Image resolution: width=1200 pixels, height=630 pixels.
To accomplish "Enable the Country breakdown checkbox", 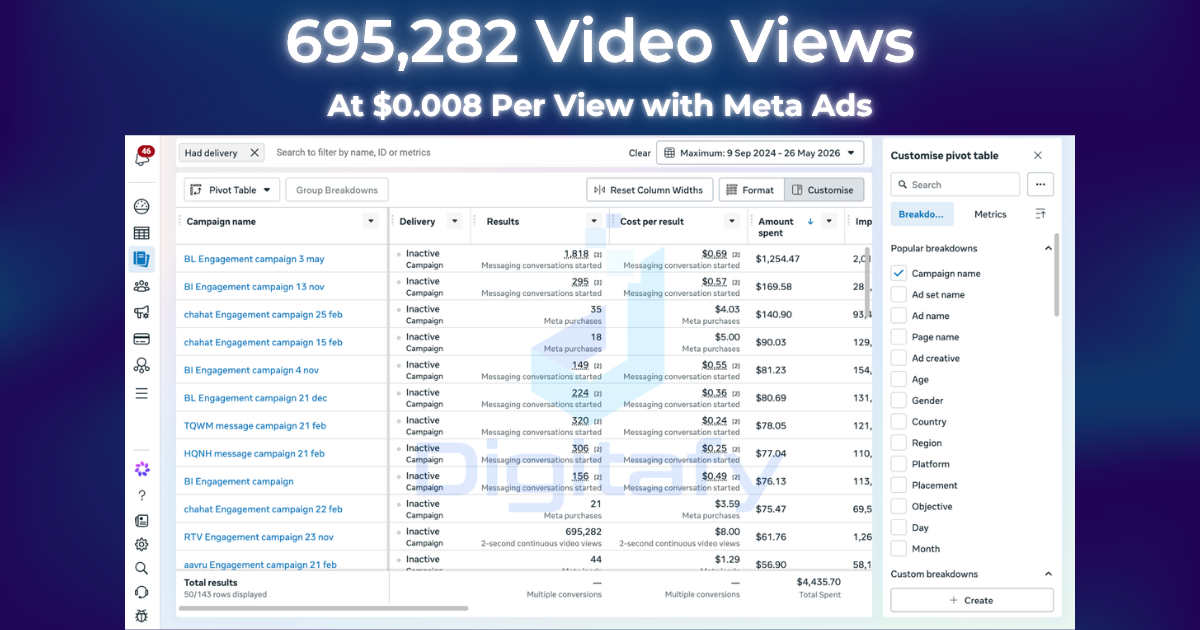I will tap(898, 422).
